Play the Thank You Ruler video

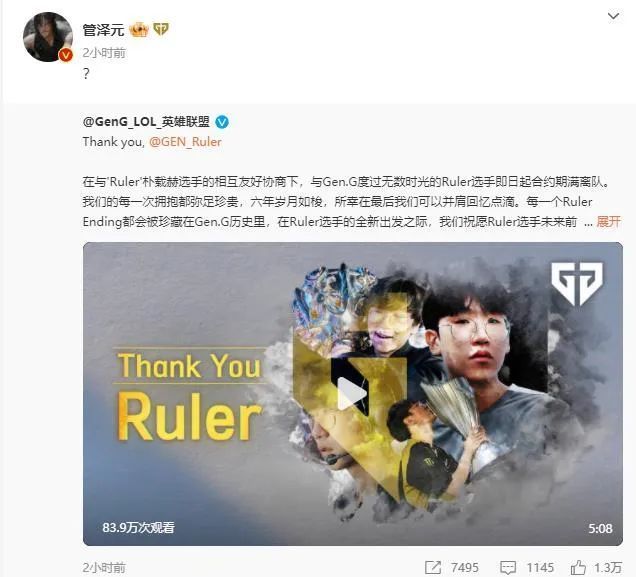pyautogui.click(x=352, y=394)
